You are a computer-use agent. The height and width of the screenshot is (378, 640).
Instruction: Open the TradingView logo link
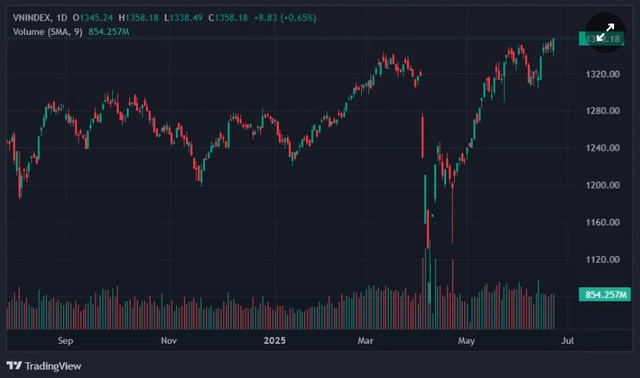44,366
